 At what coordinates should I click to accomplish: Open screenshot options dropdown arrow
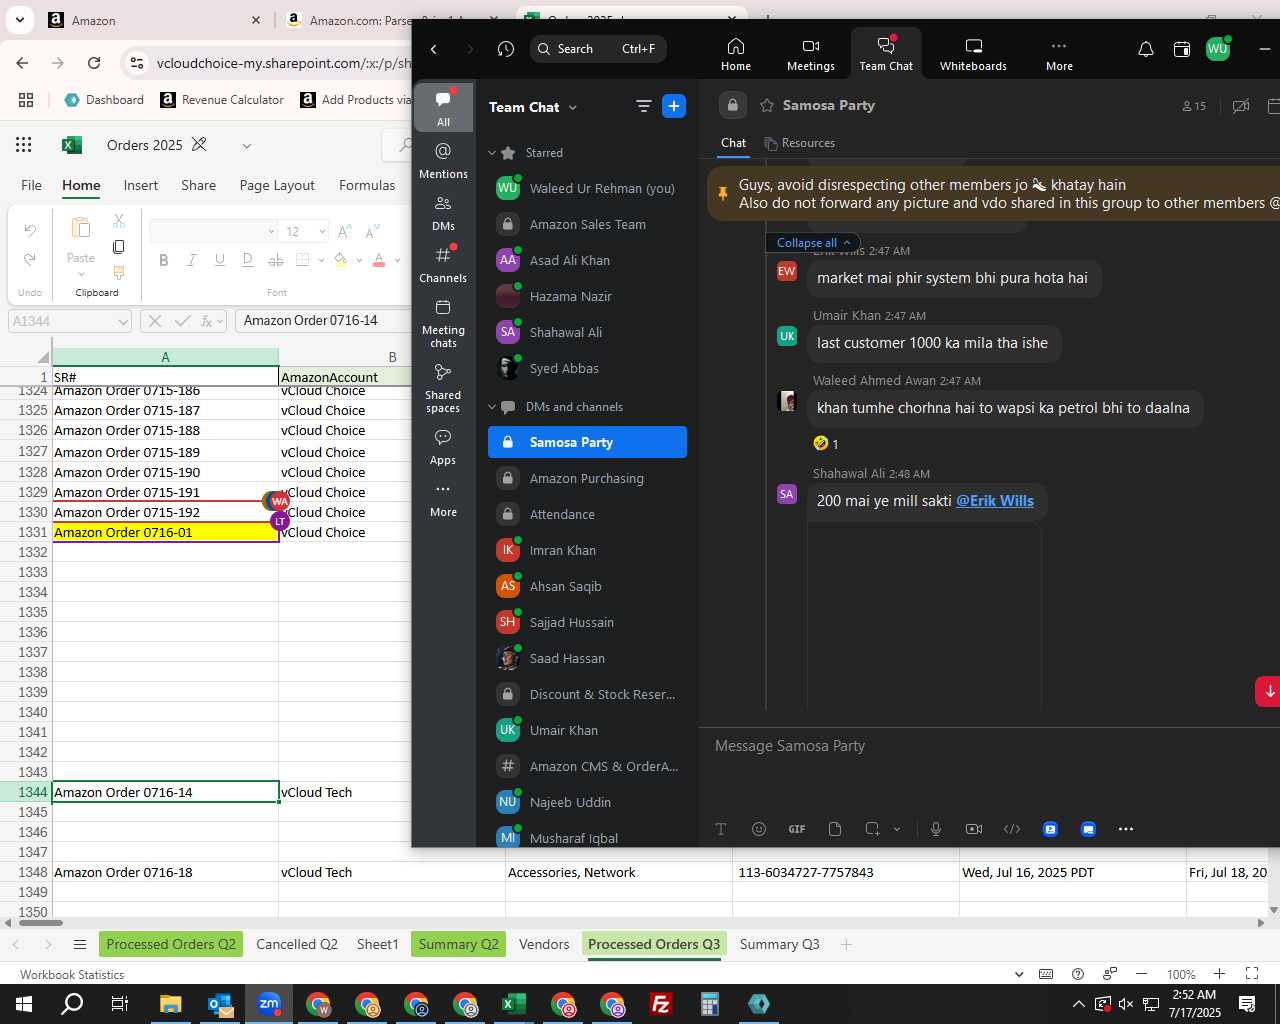pos(896,829)
